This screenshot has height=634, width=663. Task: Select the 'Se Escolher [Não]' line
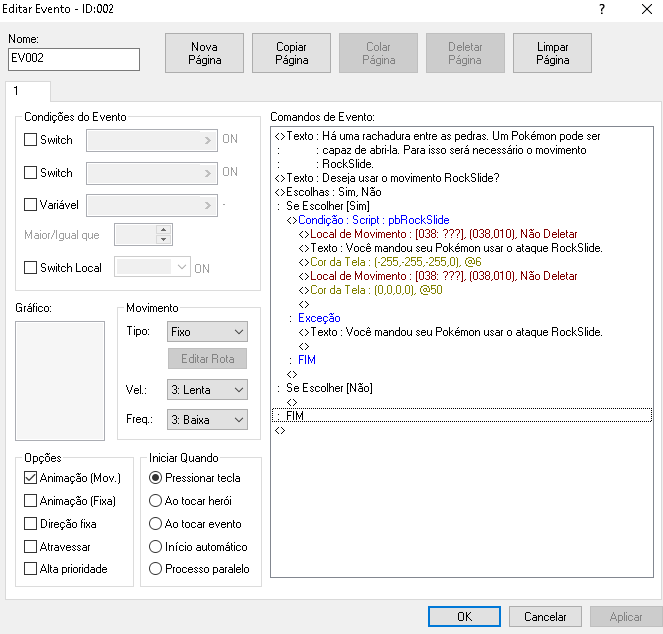[325, 388]
